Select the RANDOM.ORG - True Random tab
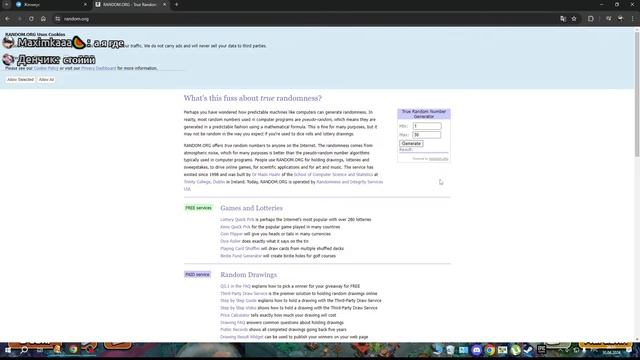This screenshot has width=640, height=360. pyautogui.click(x=130, y=4)
